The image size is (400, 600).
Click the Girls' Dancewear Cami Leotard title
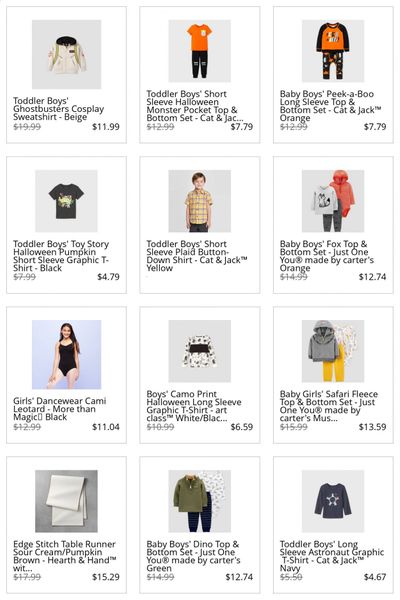coord(60,409)
